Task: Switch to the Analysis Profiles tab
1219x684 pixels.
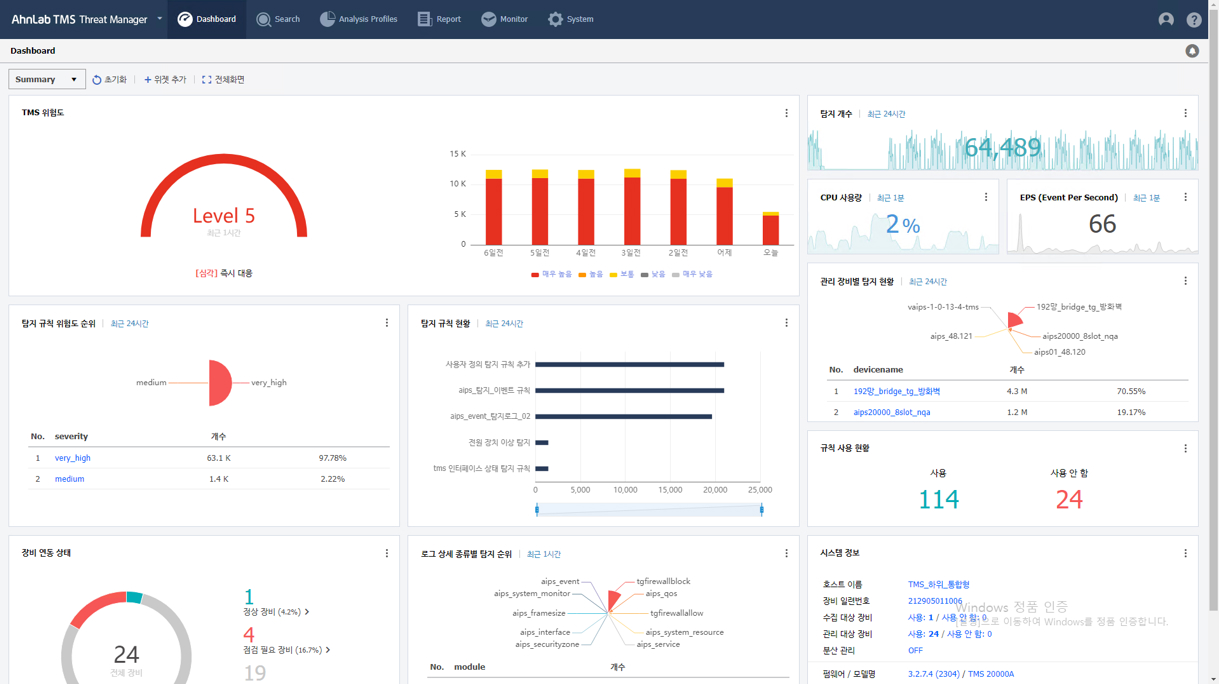Action: 358,19
